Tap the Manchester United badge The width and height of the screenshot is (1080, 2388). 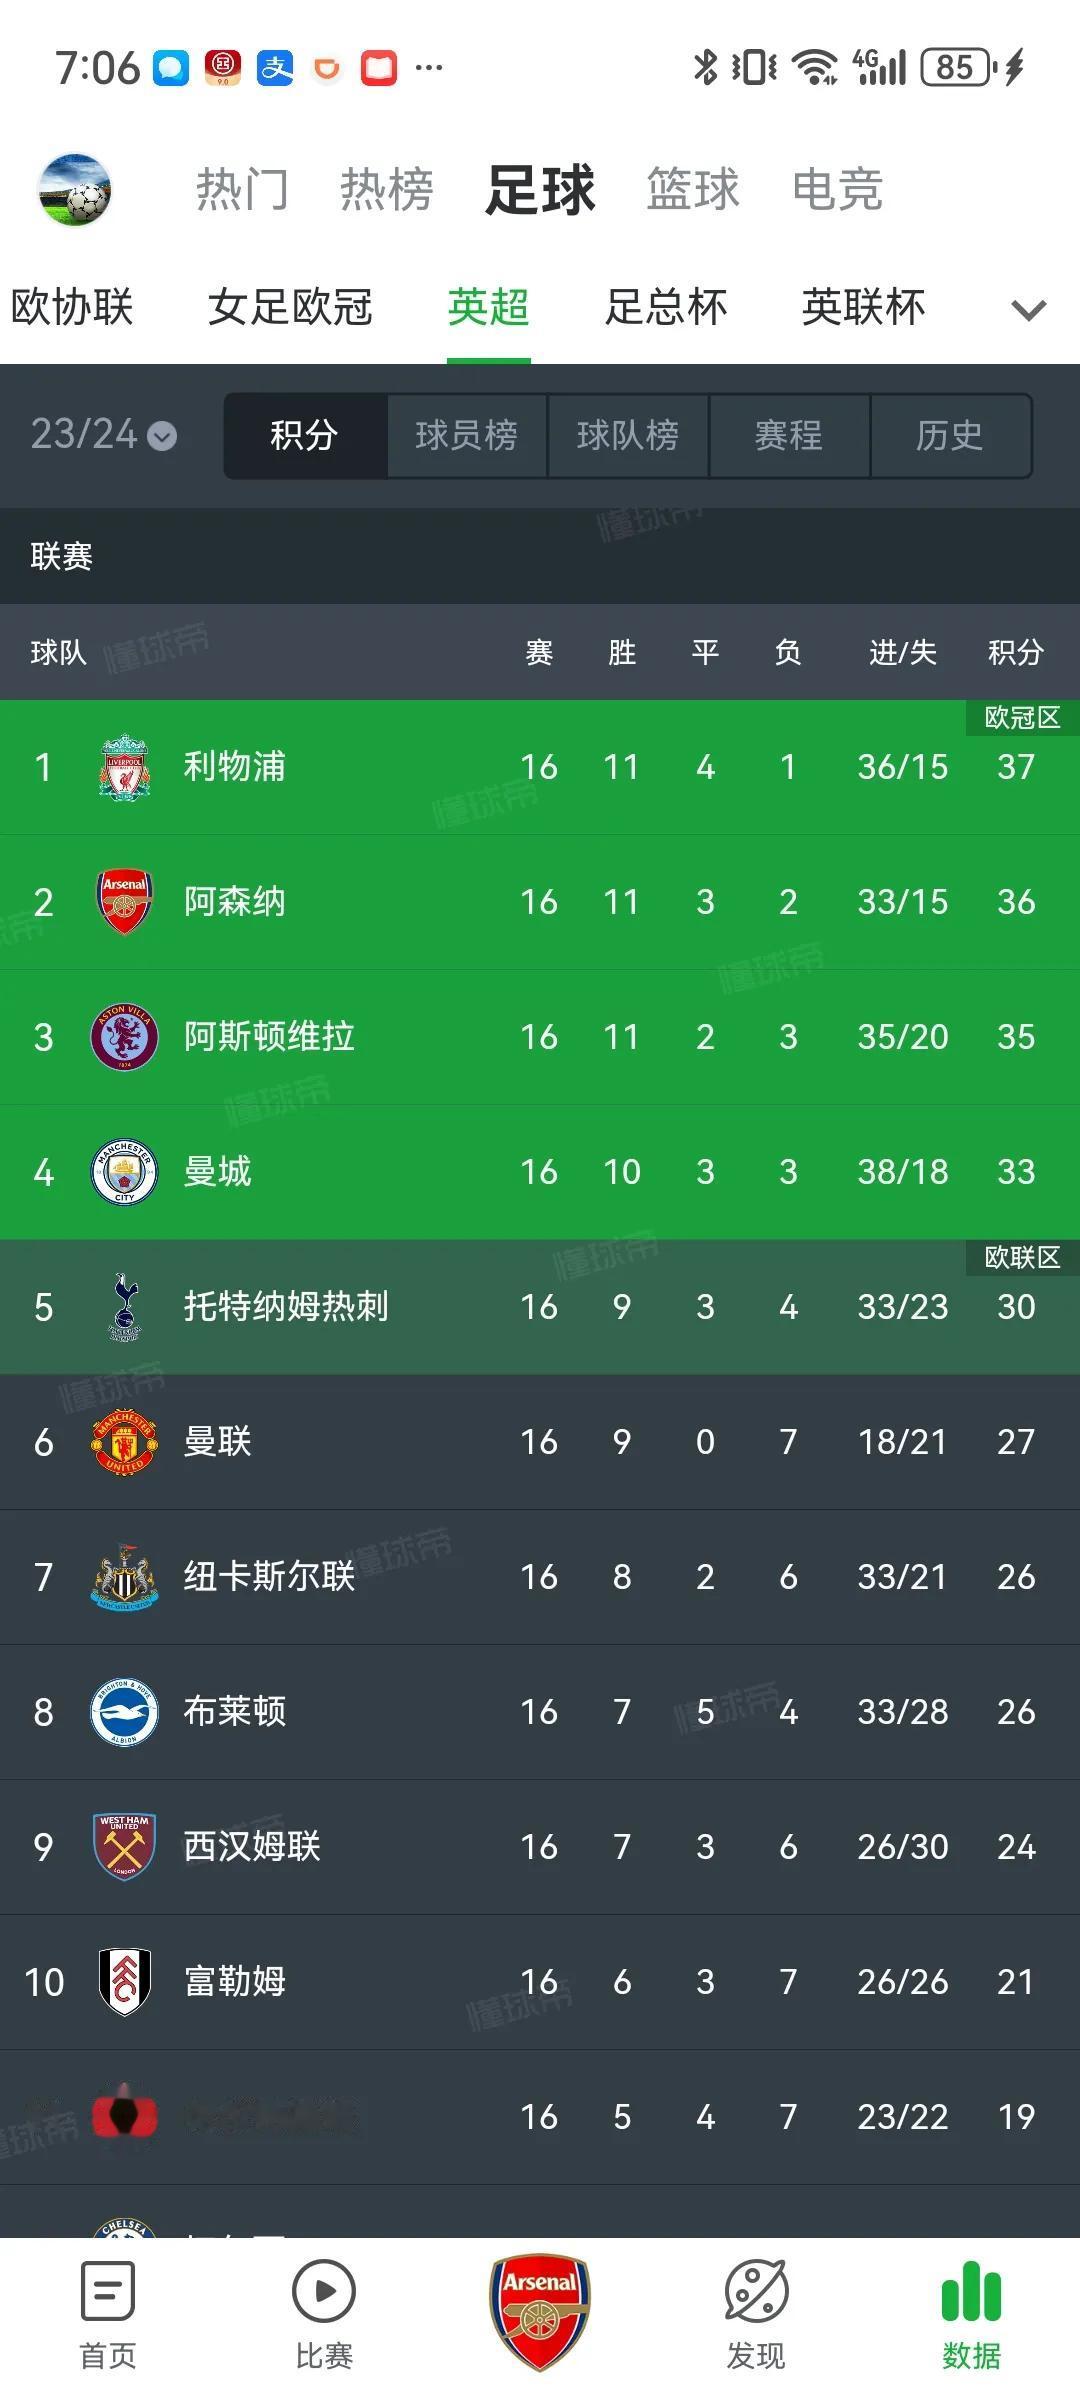(x=122, y=1442)
